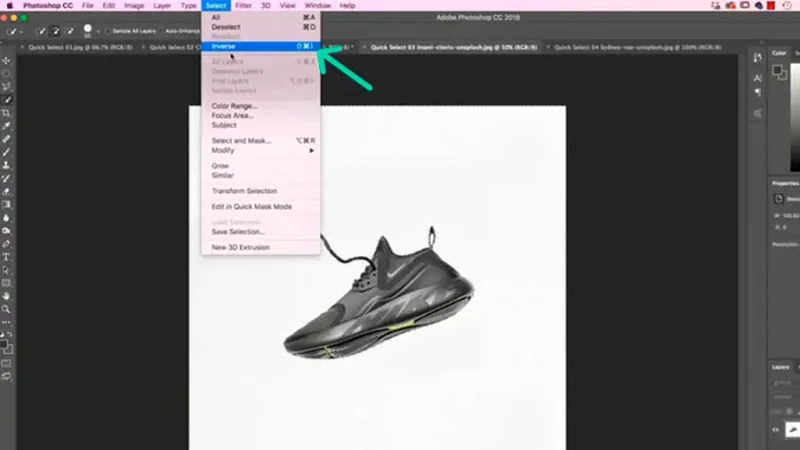Select the Blur tool
The height and width of the screenshot is (450, 800).
tap(6, 218)
